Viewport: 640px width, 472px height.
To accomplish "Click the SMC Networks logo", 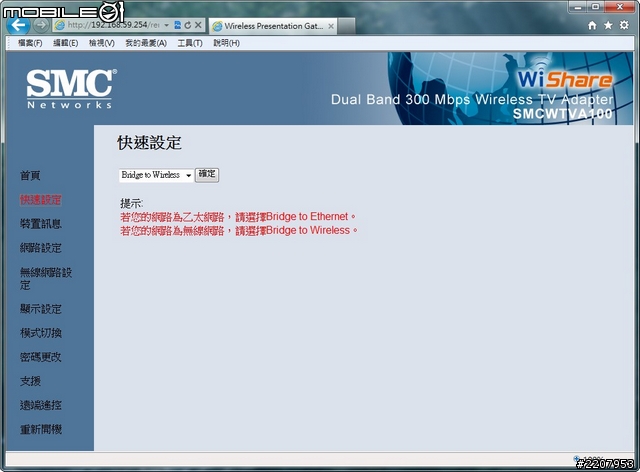I will [71, 89].
